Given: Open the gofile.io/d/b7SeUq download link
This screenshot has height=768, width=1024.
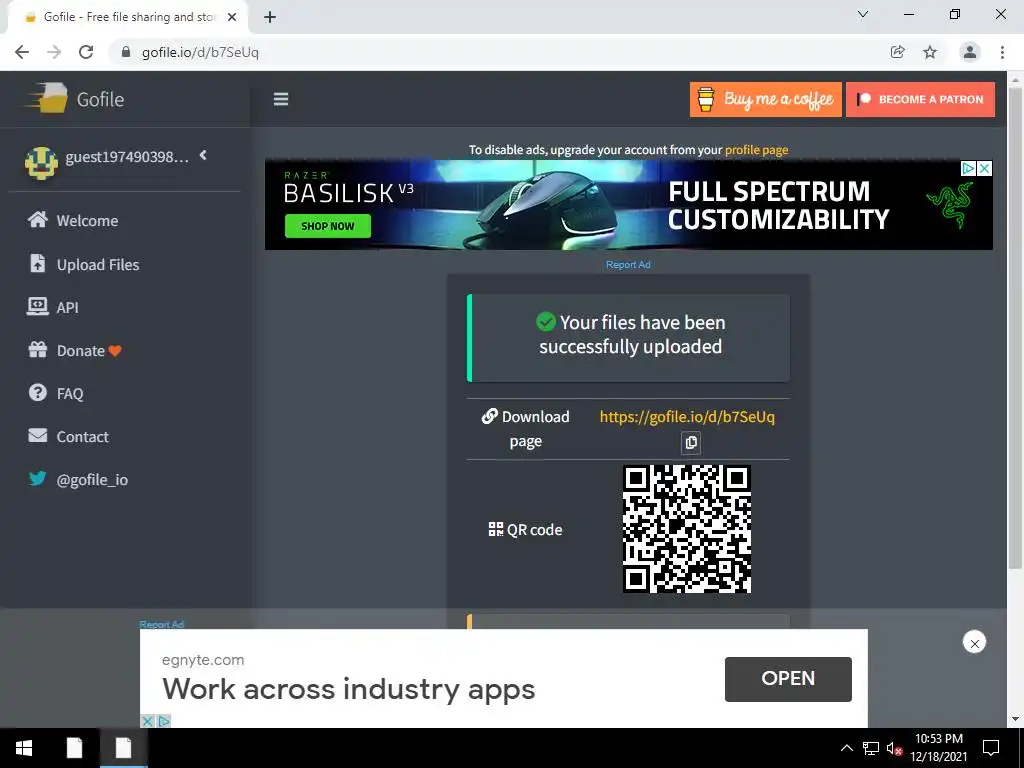Looking at the screenshot, I should click(x=687, y=417).
